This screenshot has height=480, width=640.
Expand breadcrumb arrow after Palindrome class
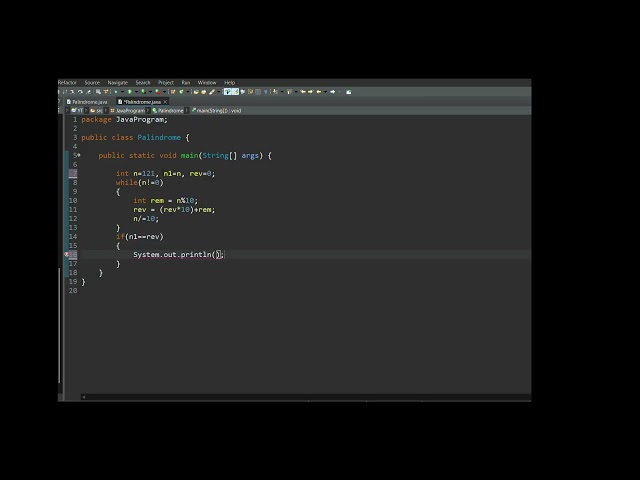tap(187, 111)
